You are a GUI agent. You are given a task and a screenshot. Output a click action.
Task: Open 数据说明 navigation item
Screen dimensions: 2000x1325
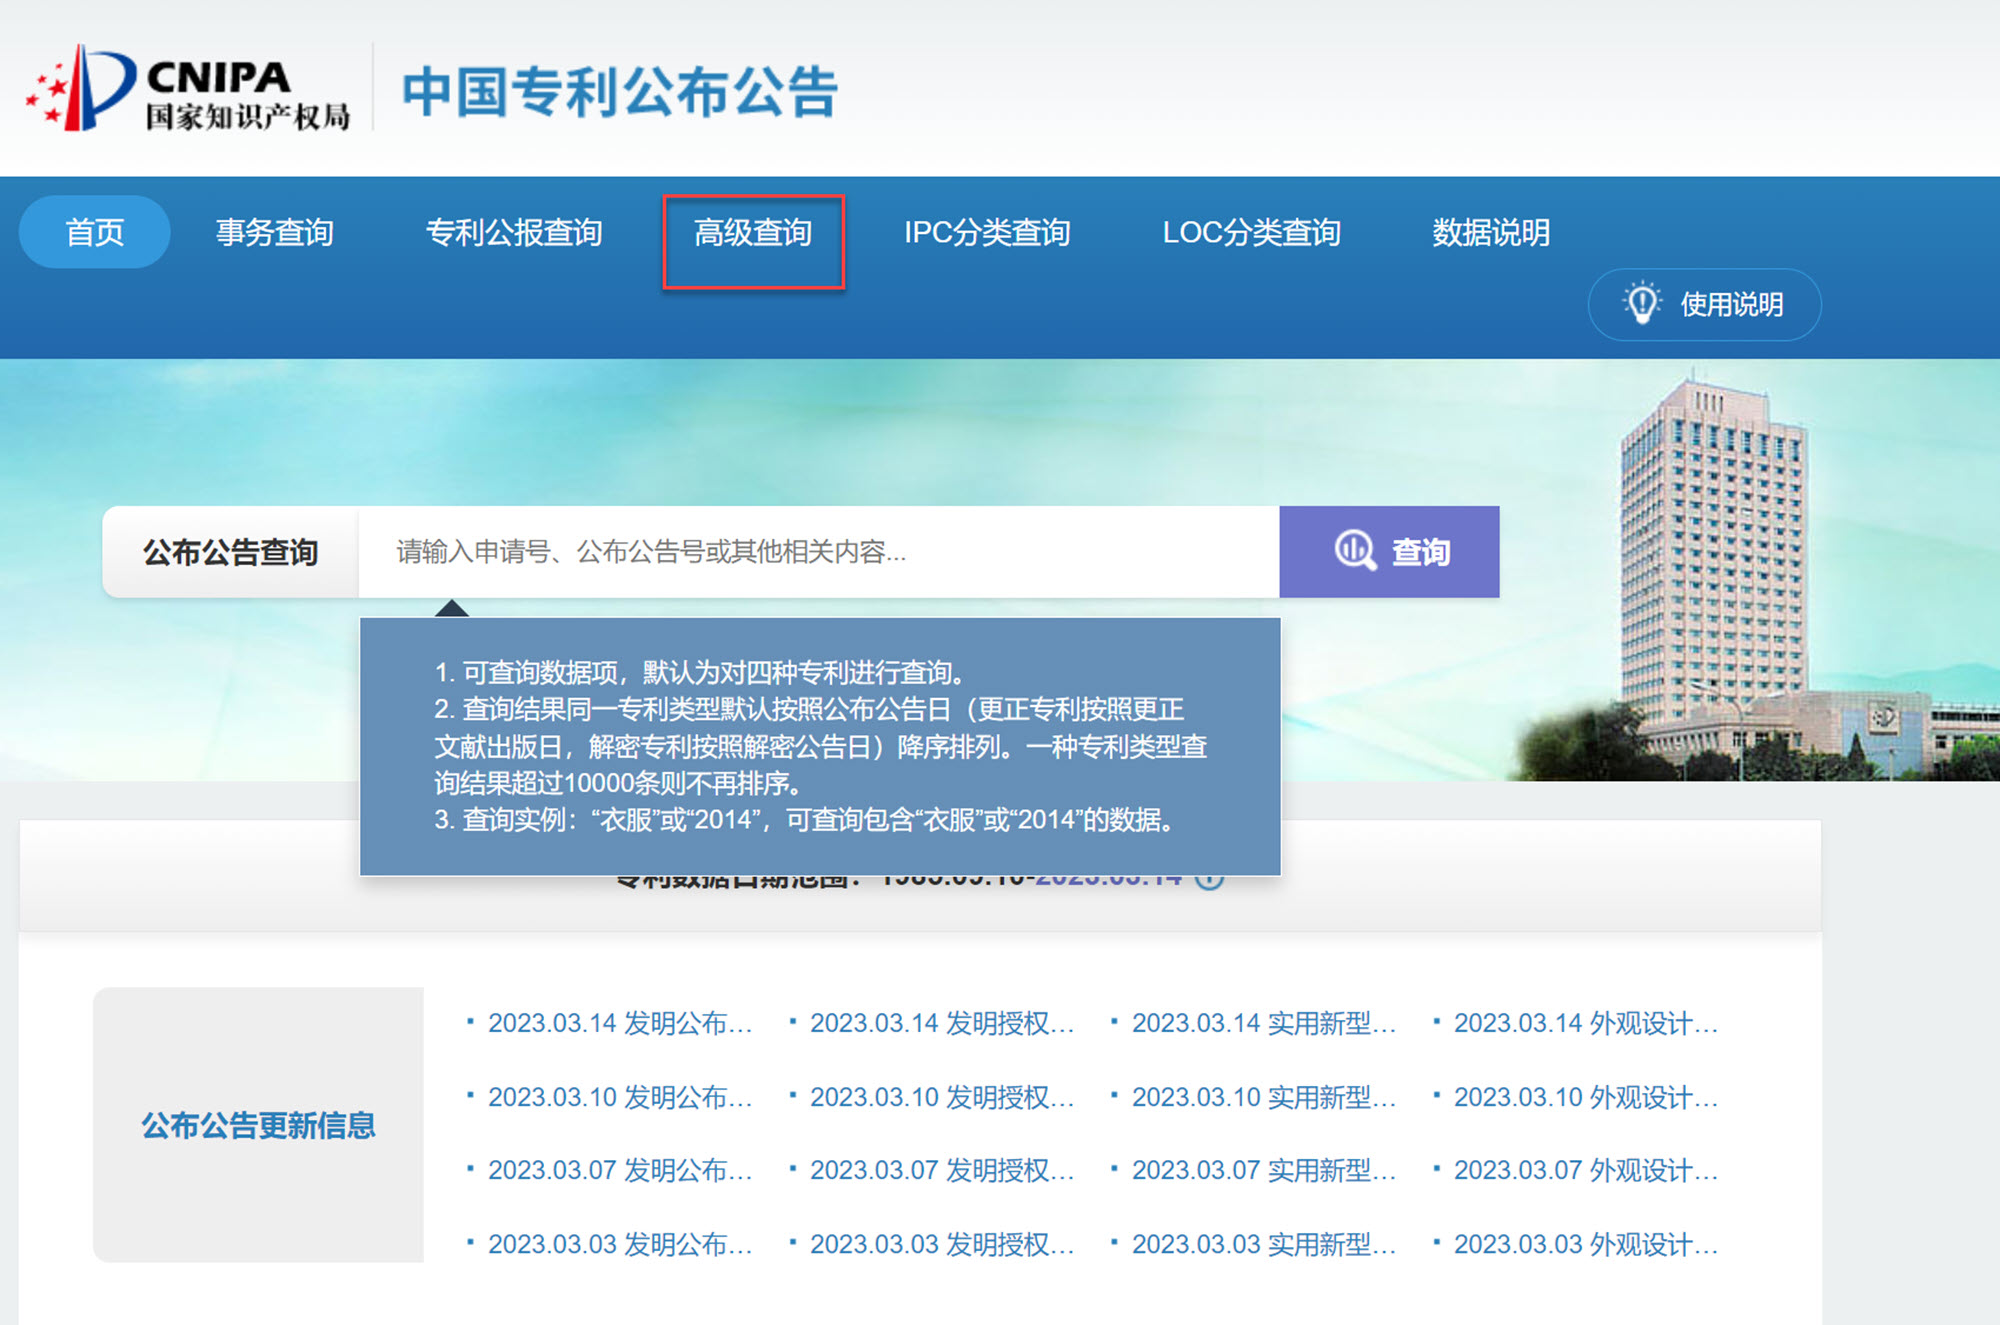click(1491, 232)
